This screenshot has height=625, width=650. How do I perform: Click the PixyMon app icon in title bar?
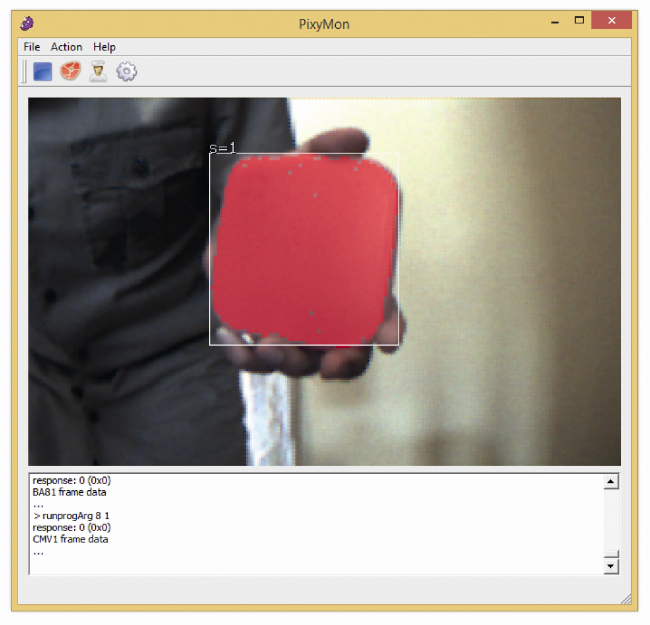coord(27,23)
